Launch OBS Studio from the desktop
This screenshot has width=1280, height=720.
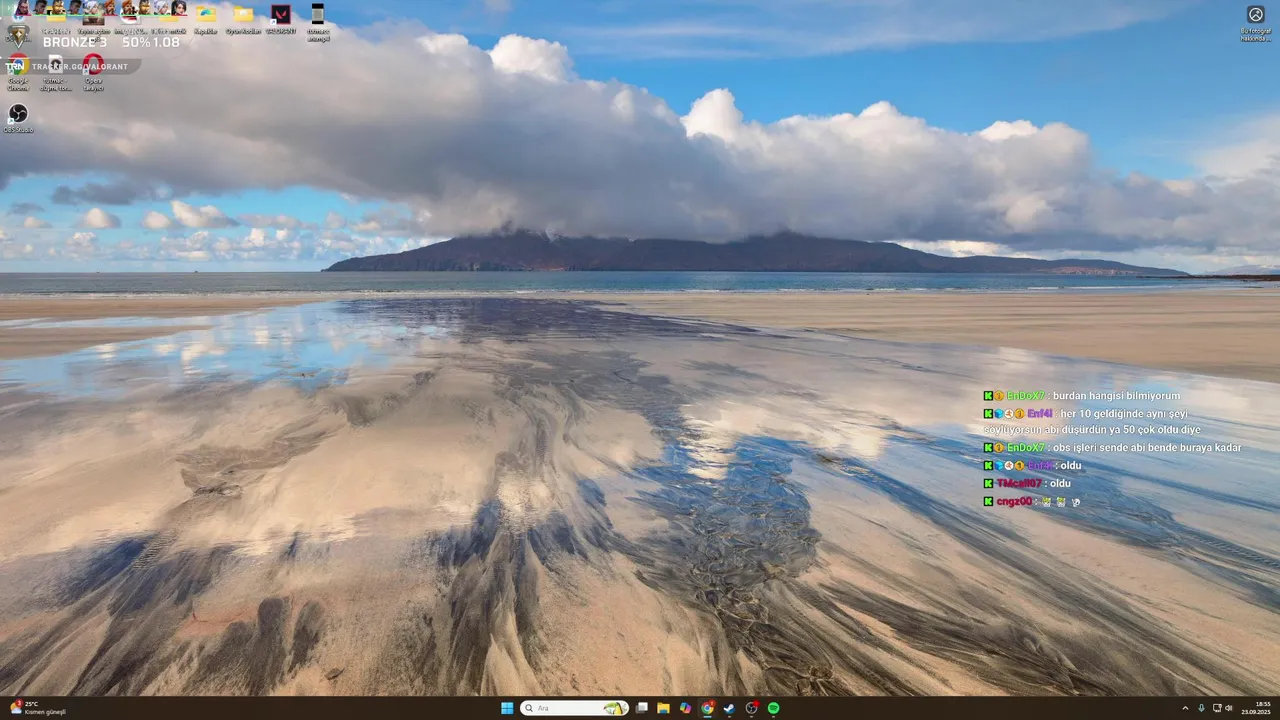pyautogui.click(x=18, y=118)
